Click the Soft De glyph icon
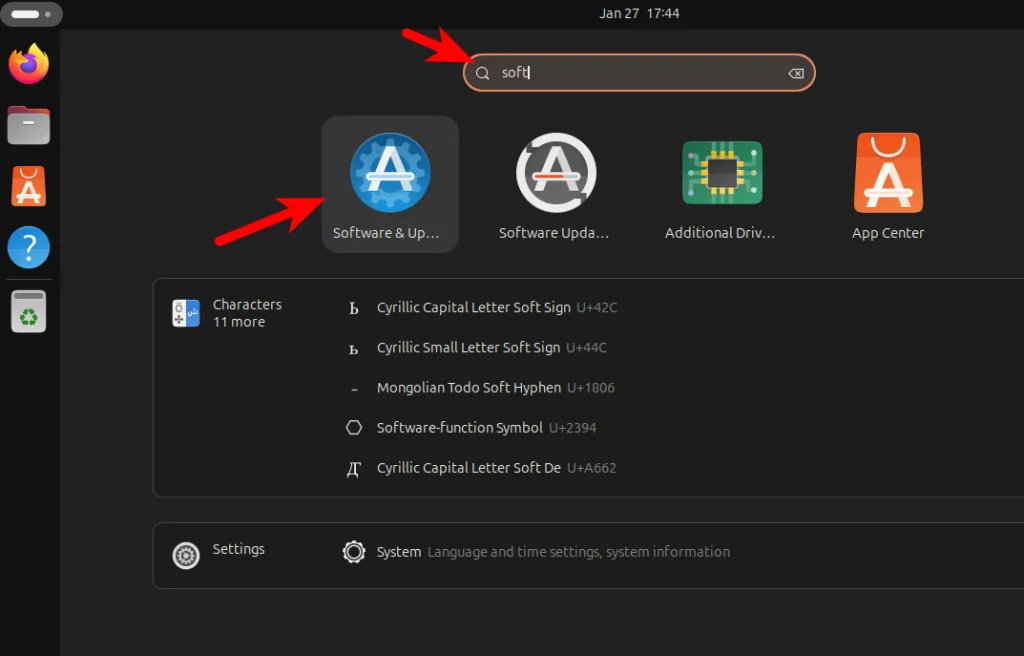 tap(354, 469)
